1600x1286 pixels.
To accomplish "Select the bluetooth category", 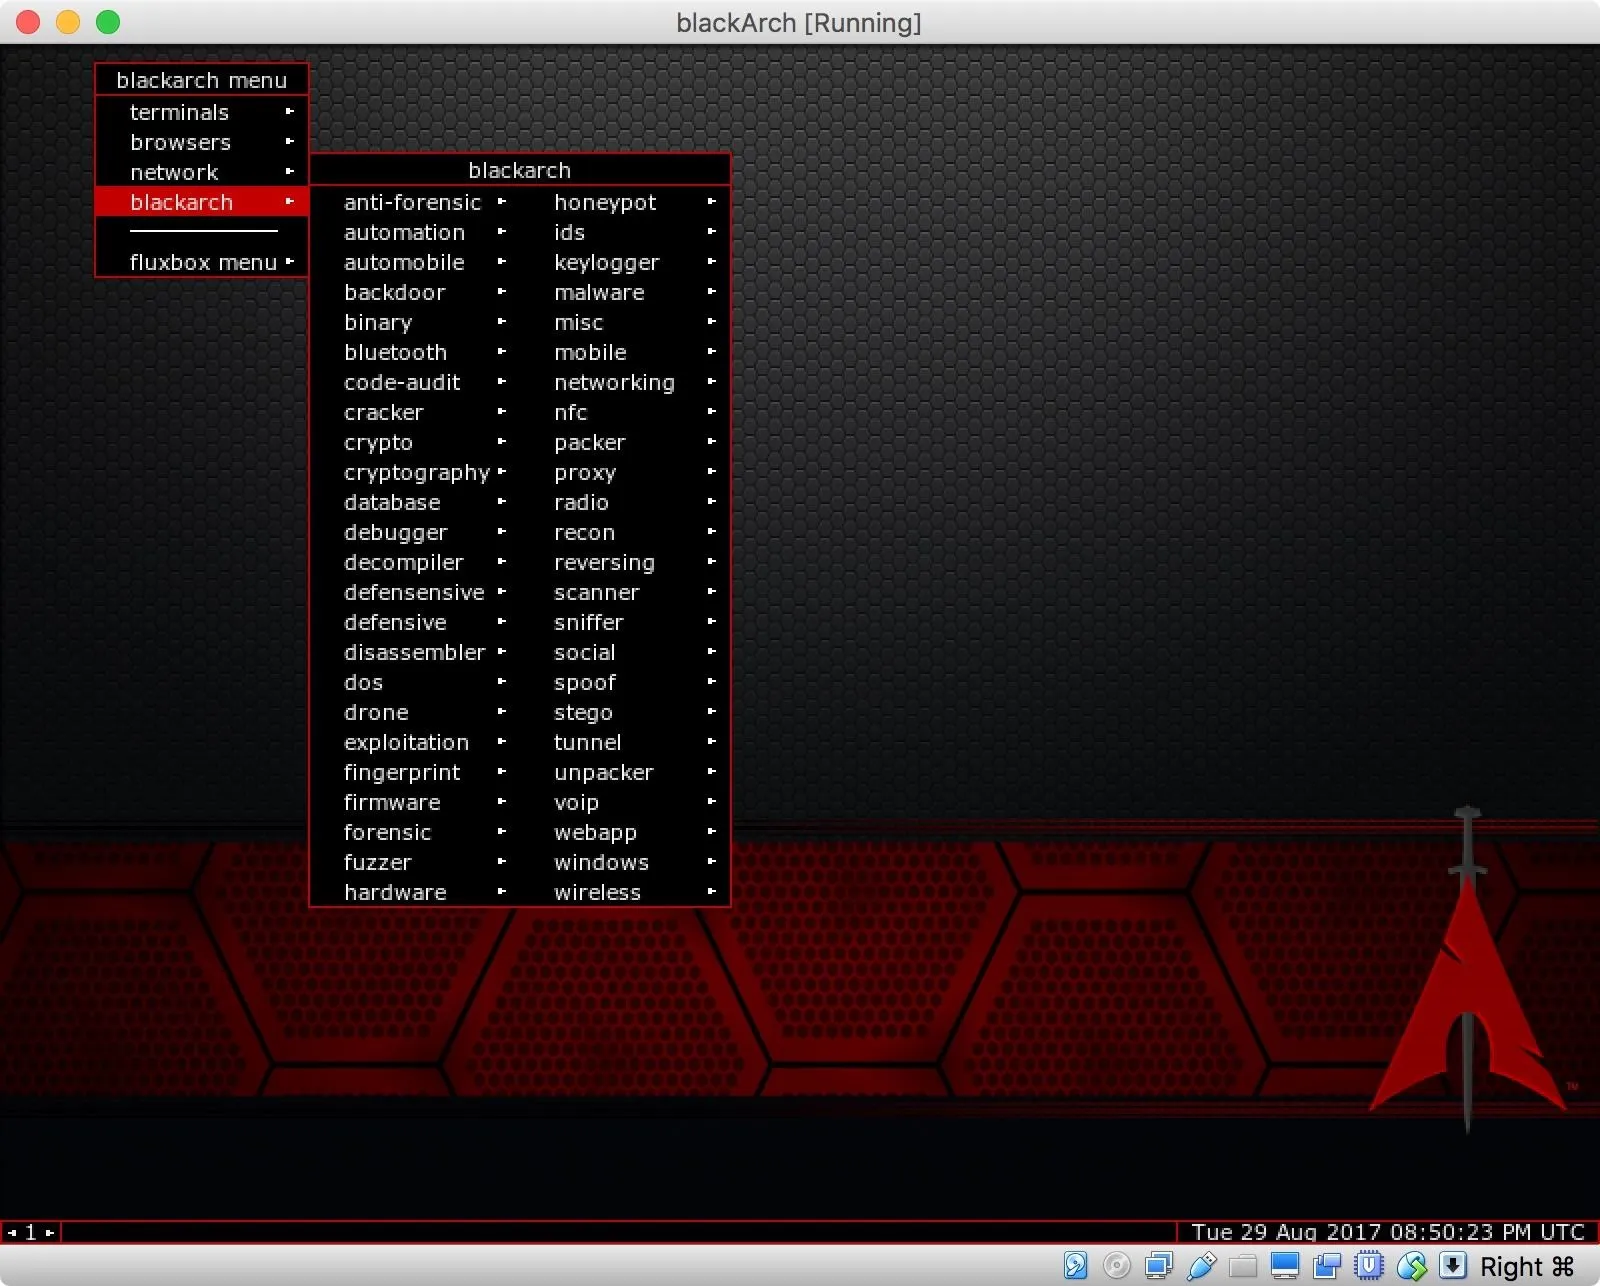I will pyautogui.click(x=415, y=352).
